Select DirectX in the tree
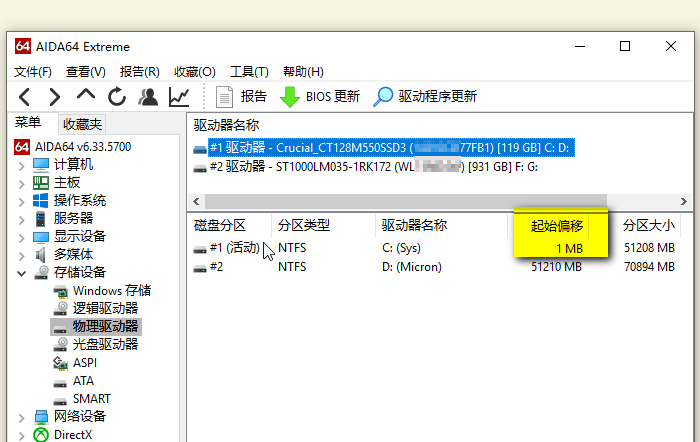Viewport: 700px width, 442px height. (73, 434)
